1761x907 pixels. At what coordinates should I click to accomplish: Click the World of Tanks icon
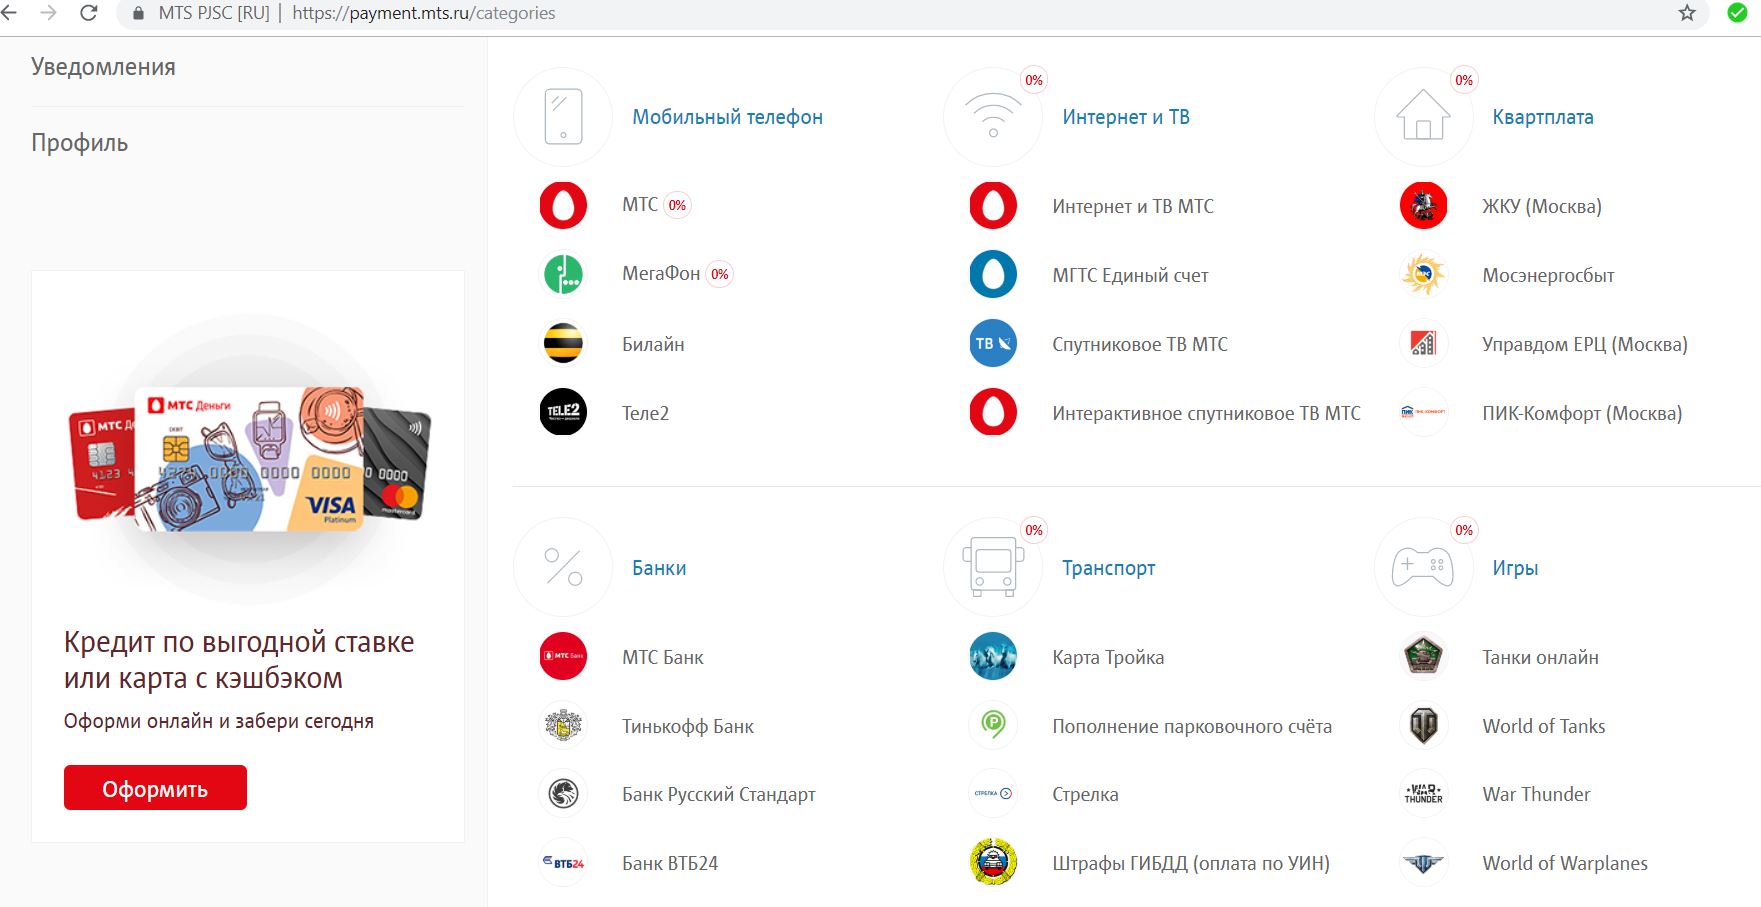pyautogui.click(x=1423, y=725)
